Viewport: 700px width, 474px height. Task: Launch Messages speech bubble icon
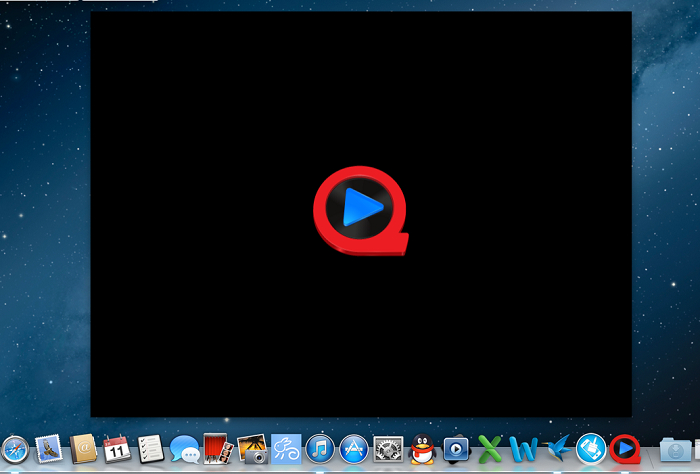click(185, 449)
